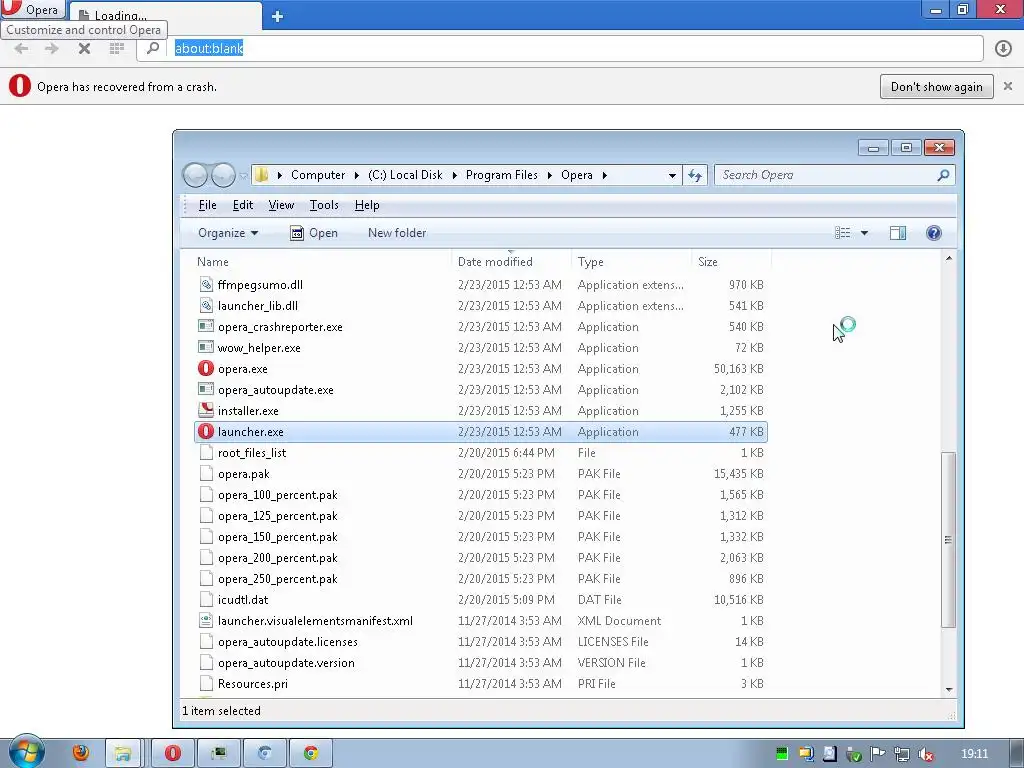Image resolution: width=1024 pixels, height=768 pixels.
Task: Click the Search Opera field
Action: [834, 175]
